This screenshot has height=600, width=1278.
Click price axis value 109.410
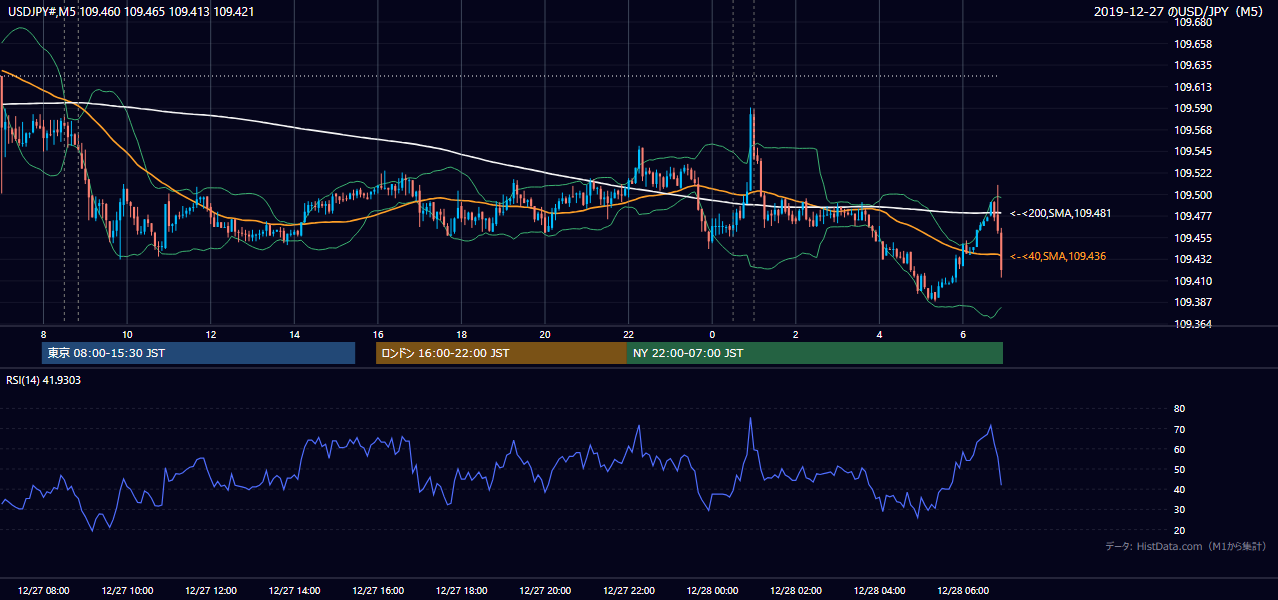(1193, 281)
